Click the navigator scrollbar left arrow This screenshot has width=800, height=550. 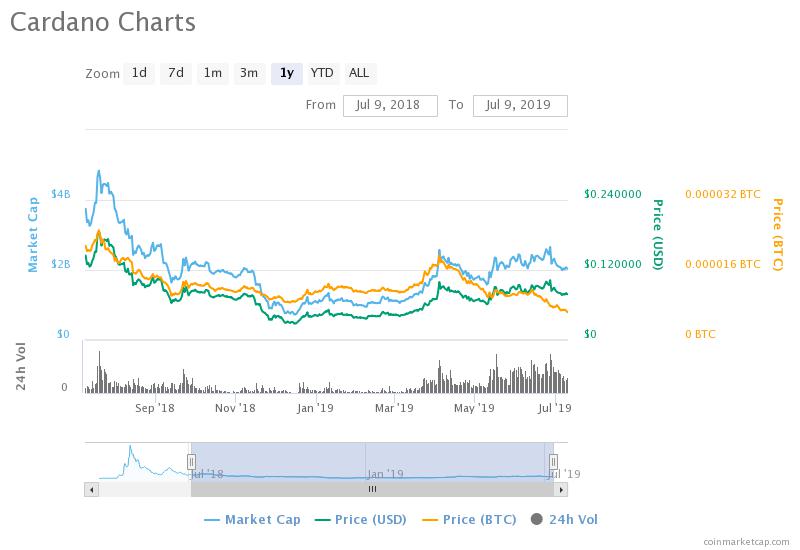(x=91, y=489)
